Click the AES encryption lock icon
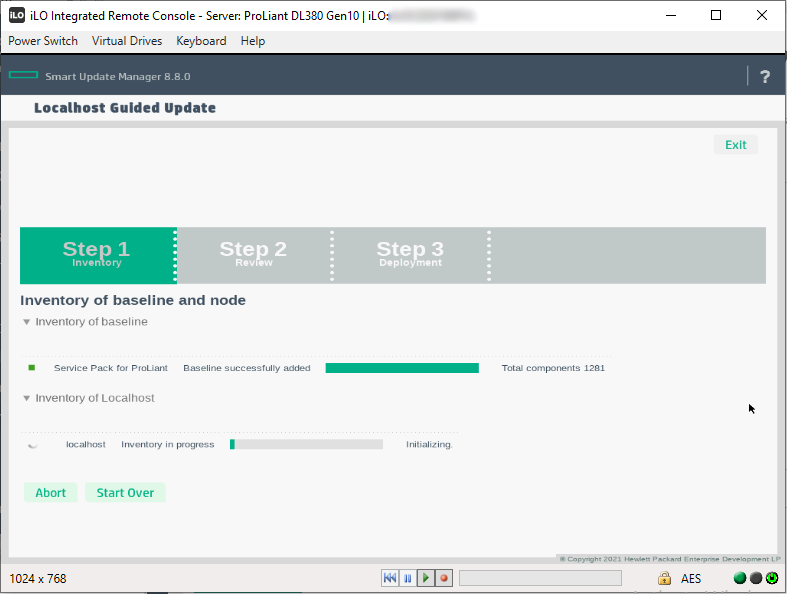 (664, 578)
